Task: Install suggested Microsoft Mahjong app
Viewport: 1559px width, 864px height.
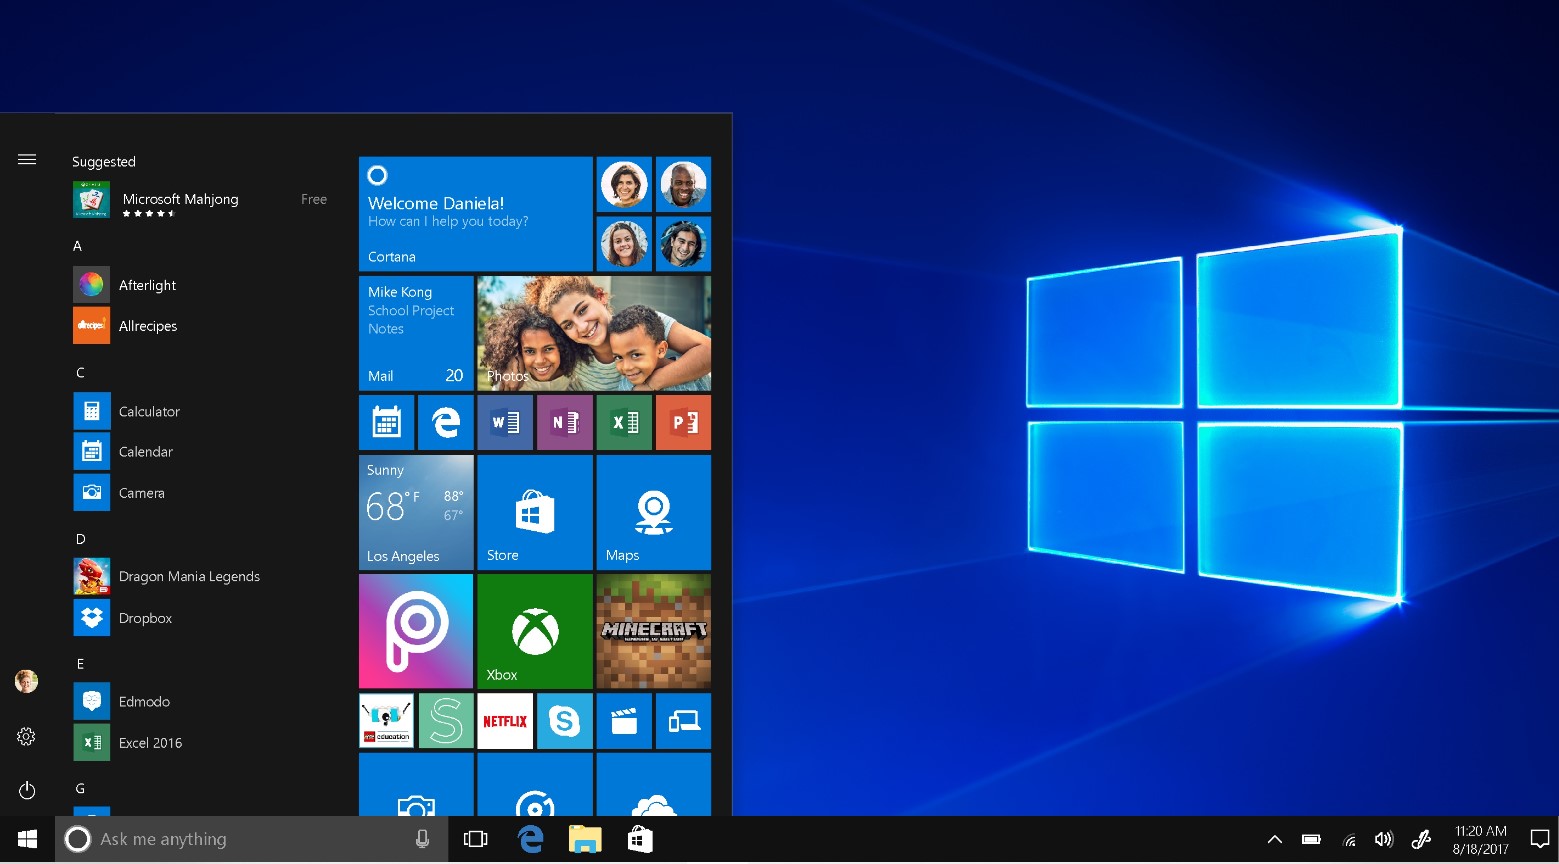Action: [200, 200]
